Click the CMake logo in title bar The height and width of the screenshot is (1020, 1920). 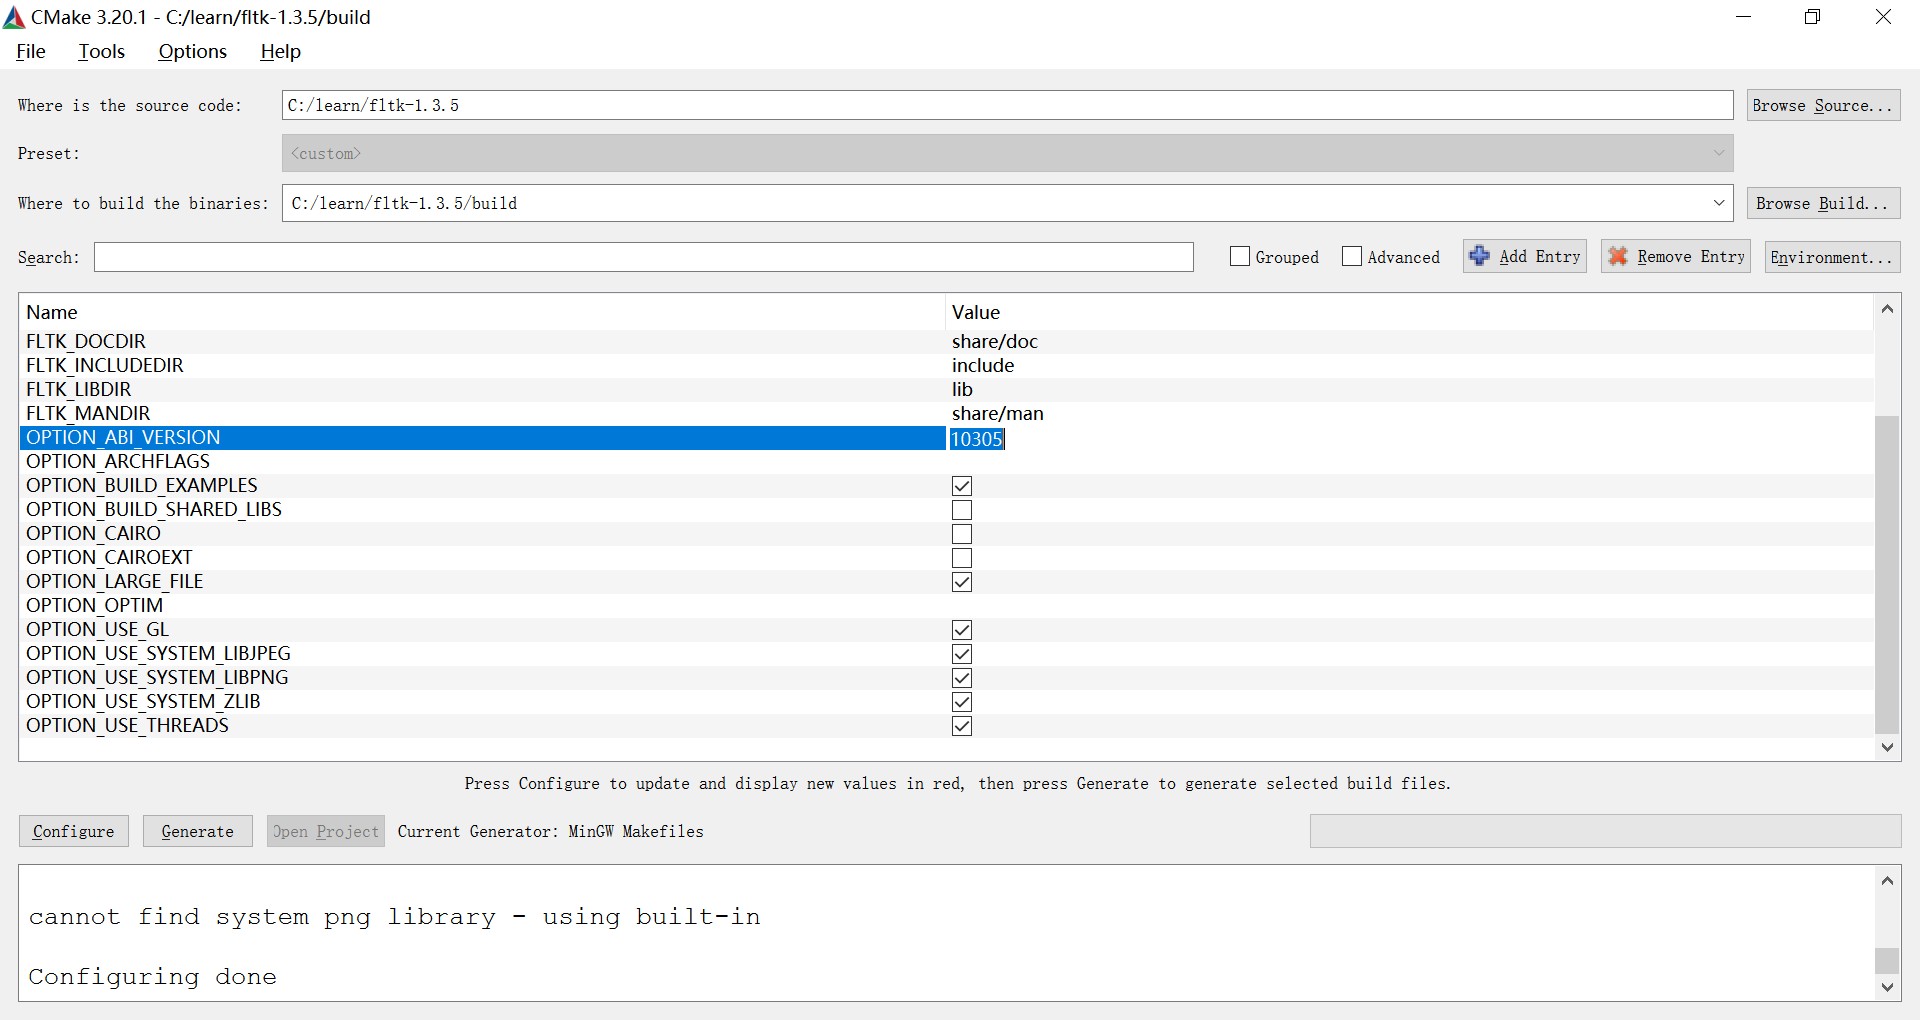pos(14,16)
